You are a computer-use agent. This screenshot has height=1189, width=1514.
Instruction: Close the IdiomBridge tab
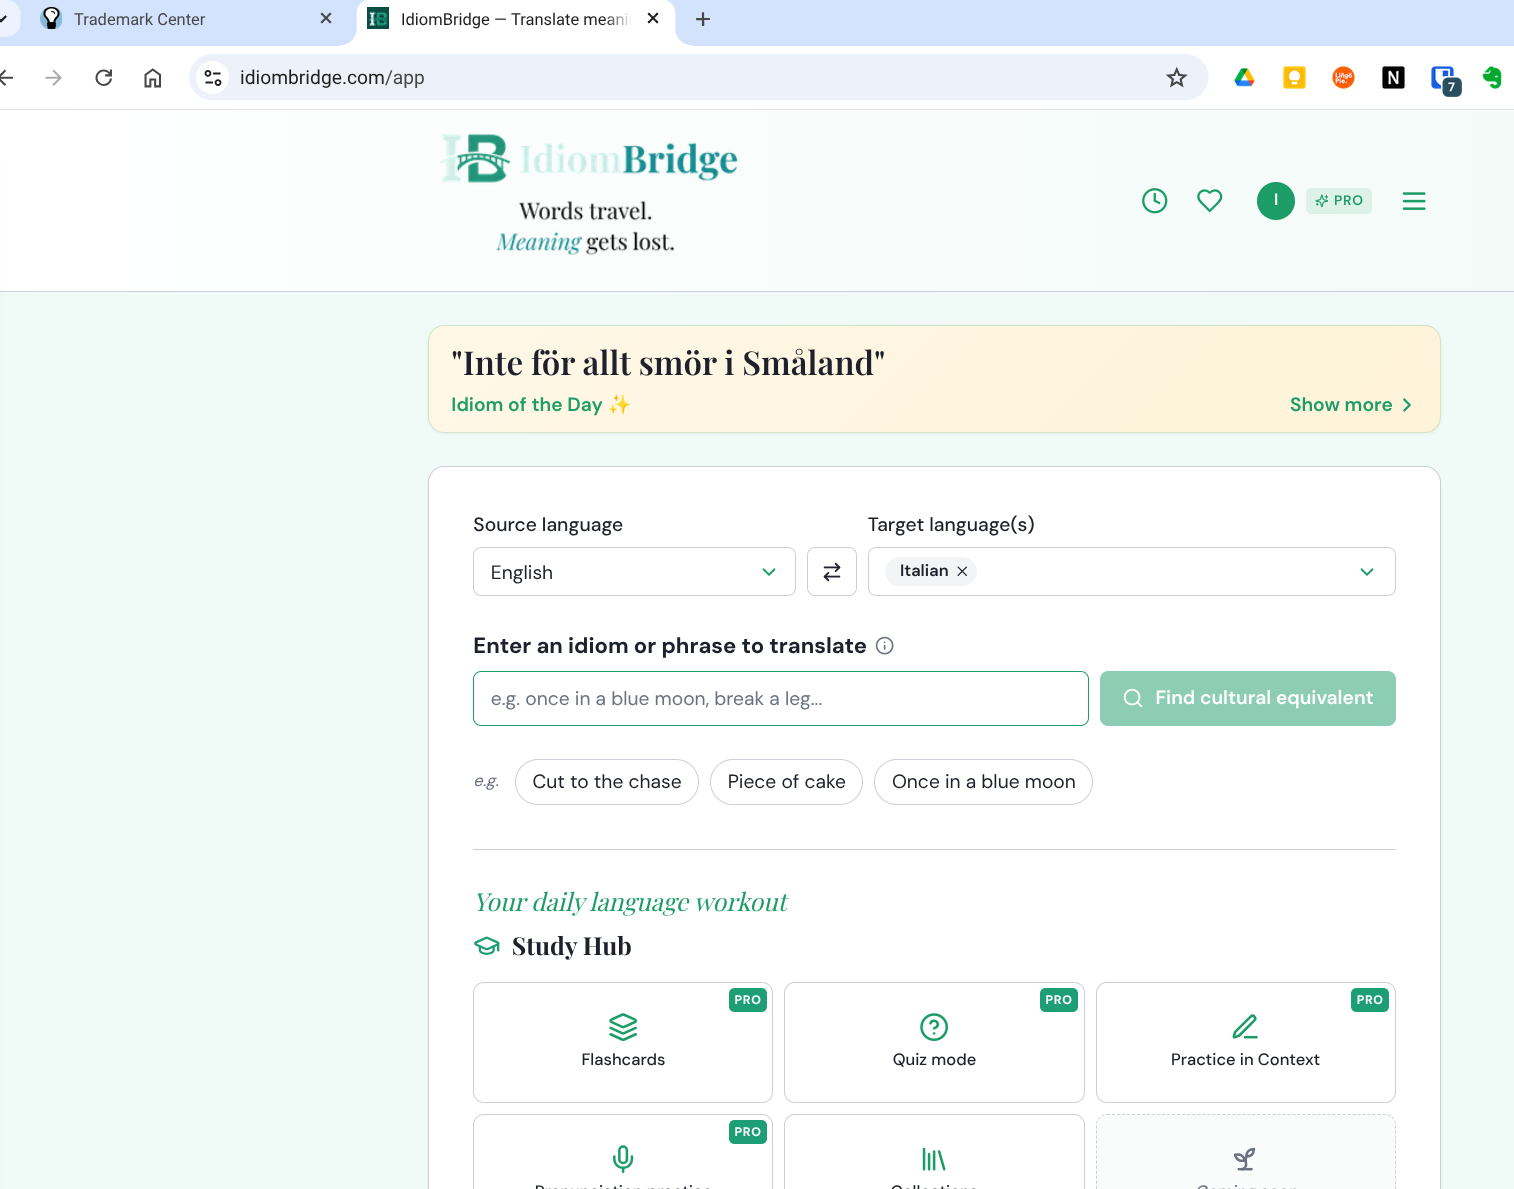coord(653,19)
